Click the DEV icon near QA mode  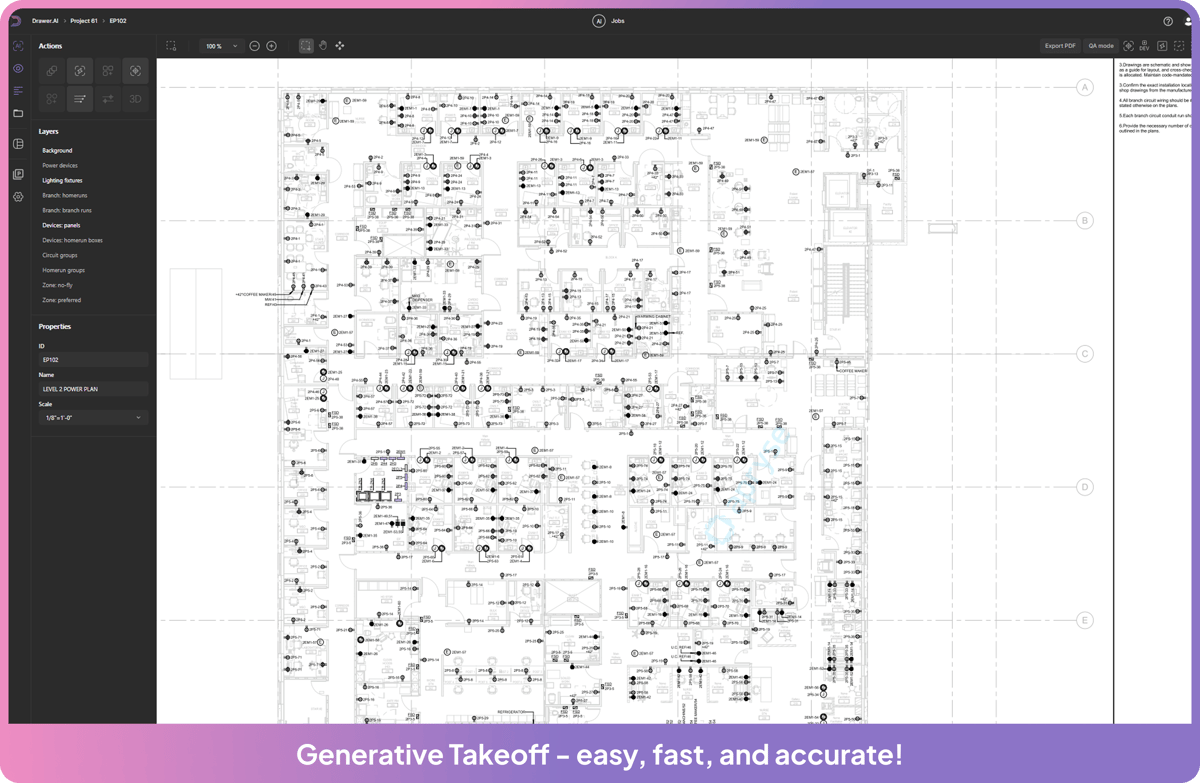(x=1143, y=45)
